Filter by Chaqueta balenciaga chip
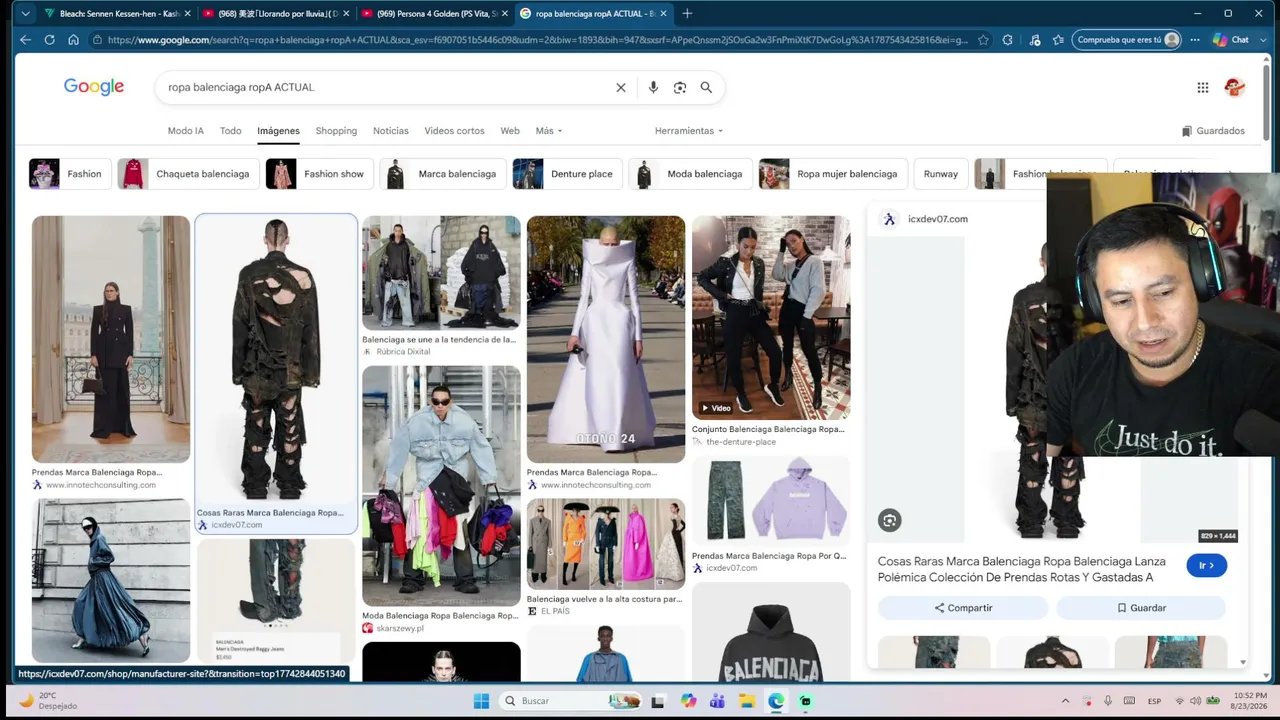This screenshot has height=720, width=1280. (188, 174)
